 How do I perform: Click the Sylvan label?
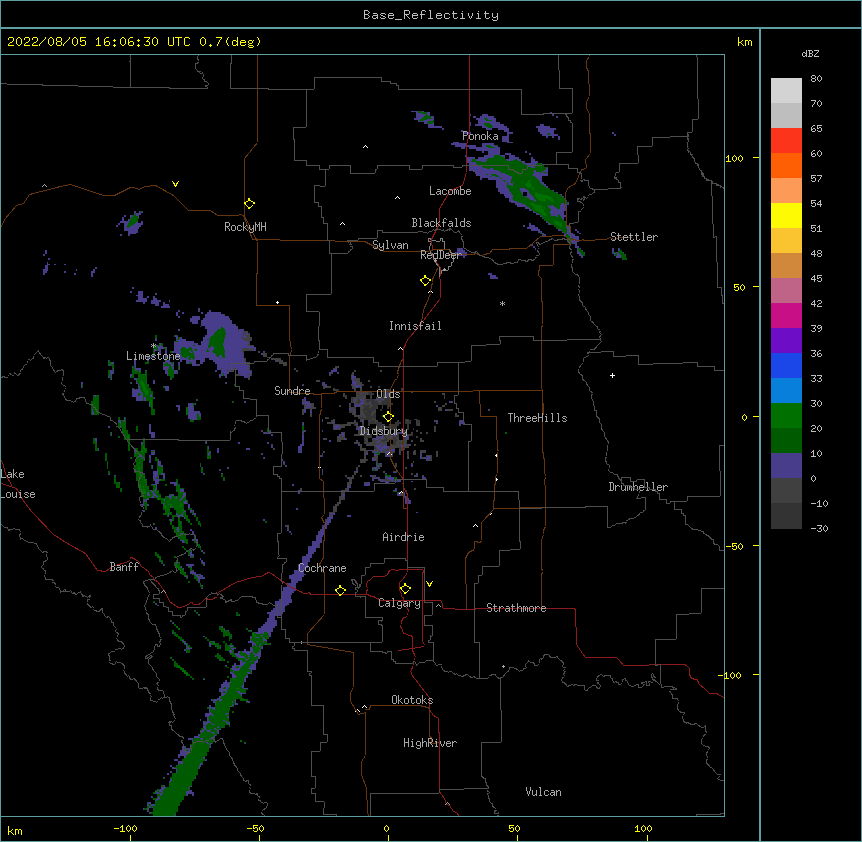390,245
